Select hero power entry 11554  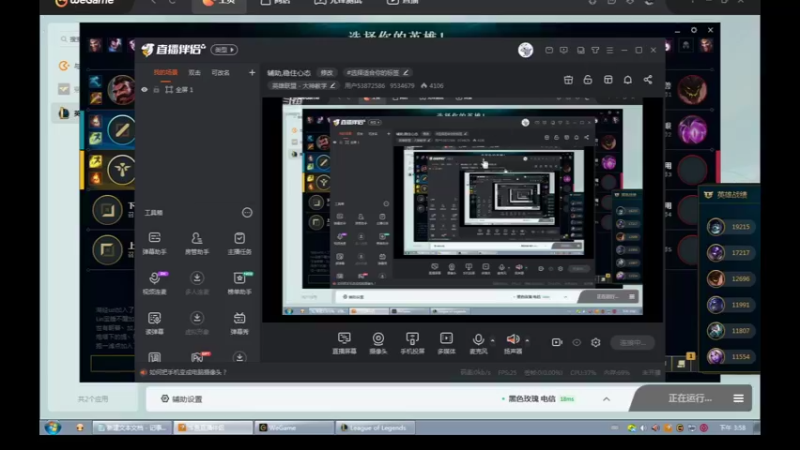click(x=729, y=357)
